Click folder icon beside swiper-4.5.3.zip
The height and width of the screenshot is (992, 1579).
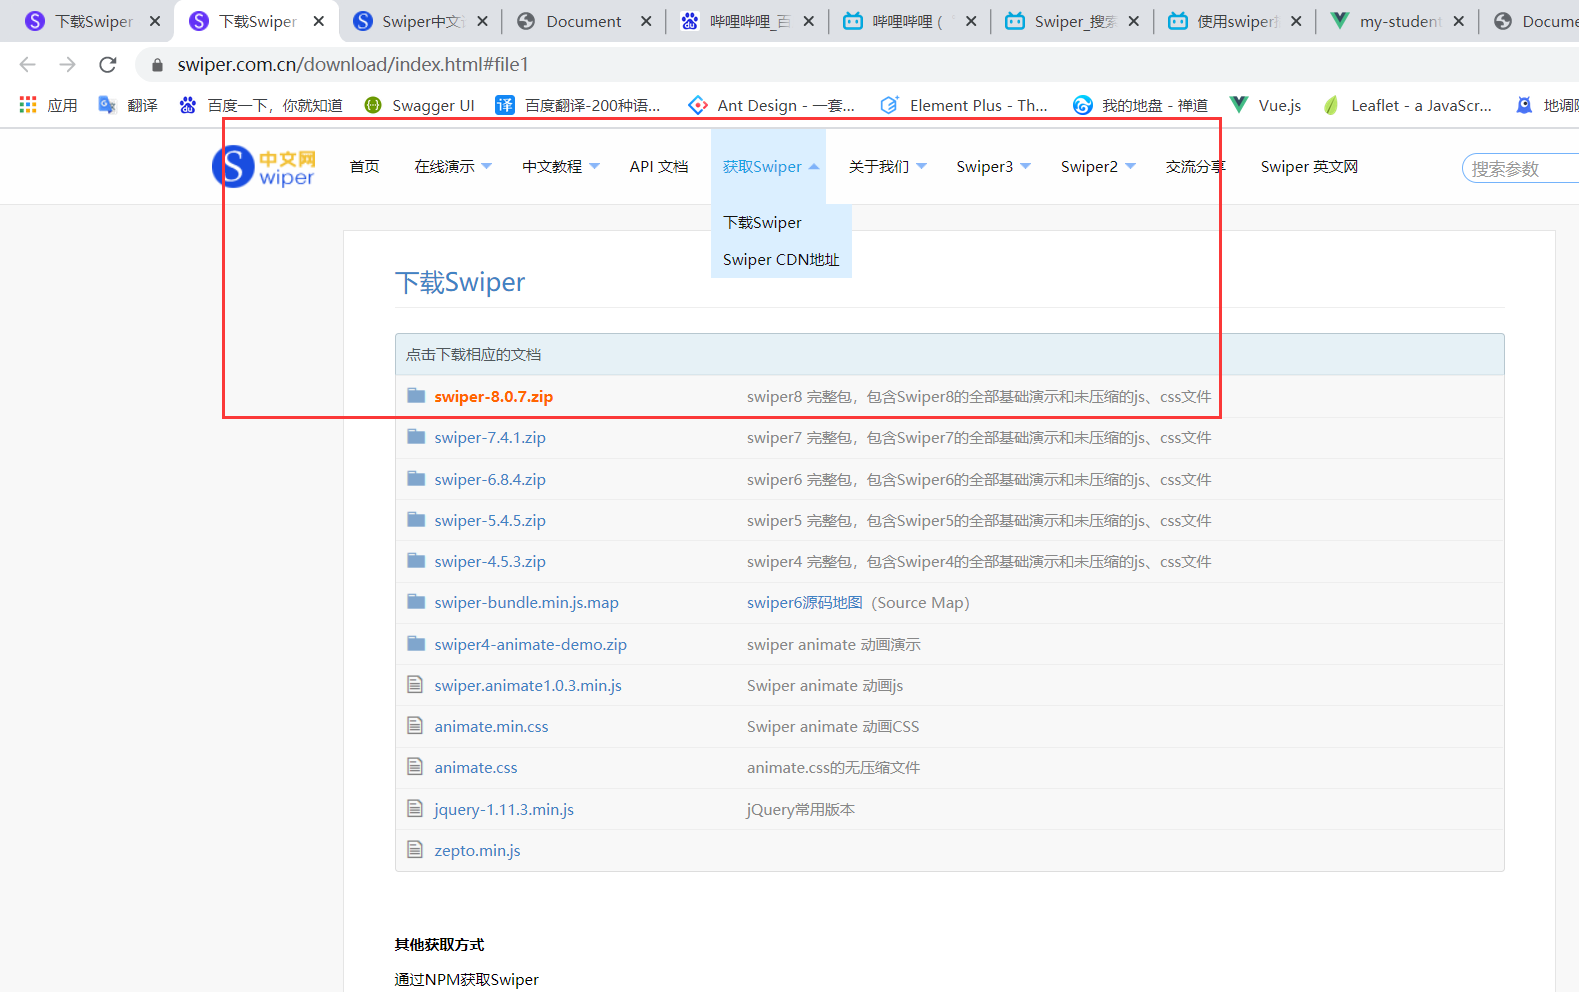(x=416, y=561)
